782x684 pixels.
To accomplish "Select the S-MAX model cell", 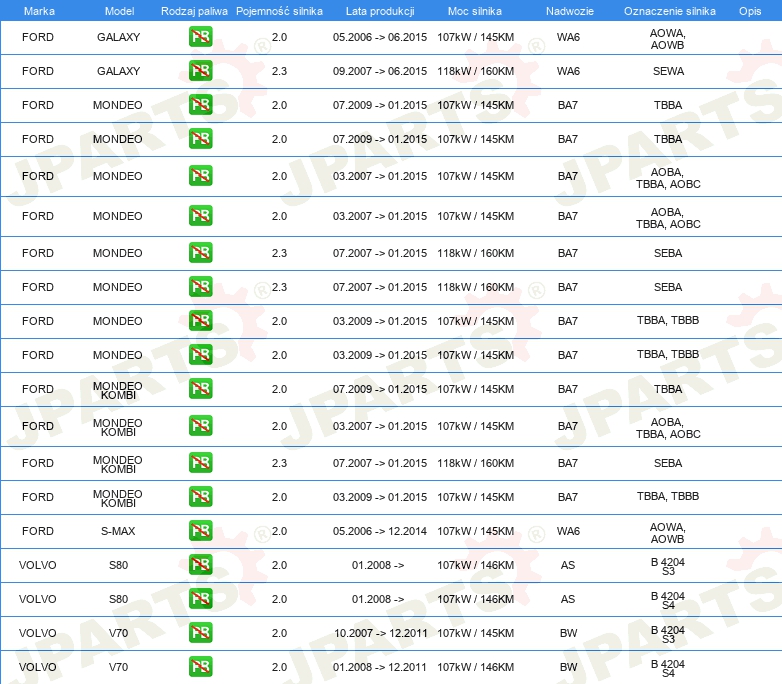I will pyautogui.click(x=118, y=531).
